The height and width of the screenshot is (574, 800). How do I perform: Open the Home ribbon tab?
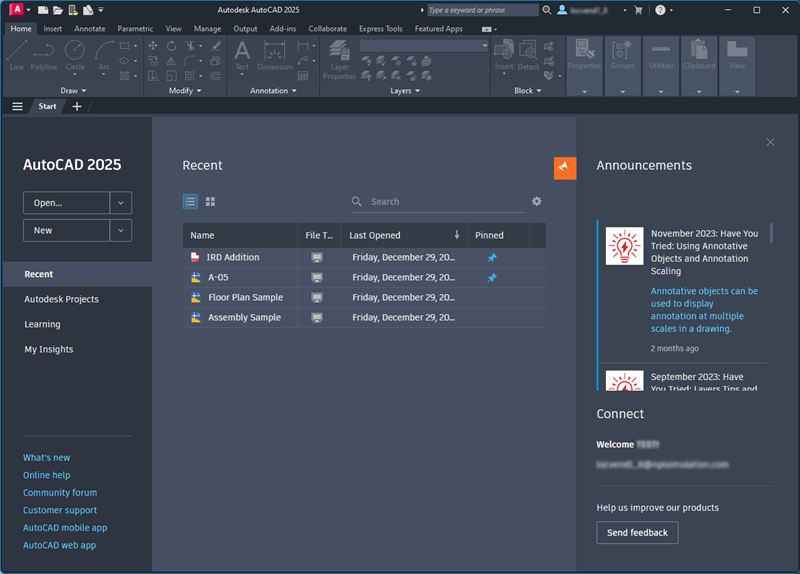click(x=21, y=29)
